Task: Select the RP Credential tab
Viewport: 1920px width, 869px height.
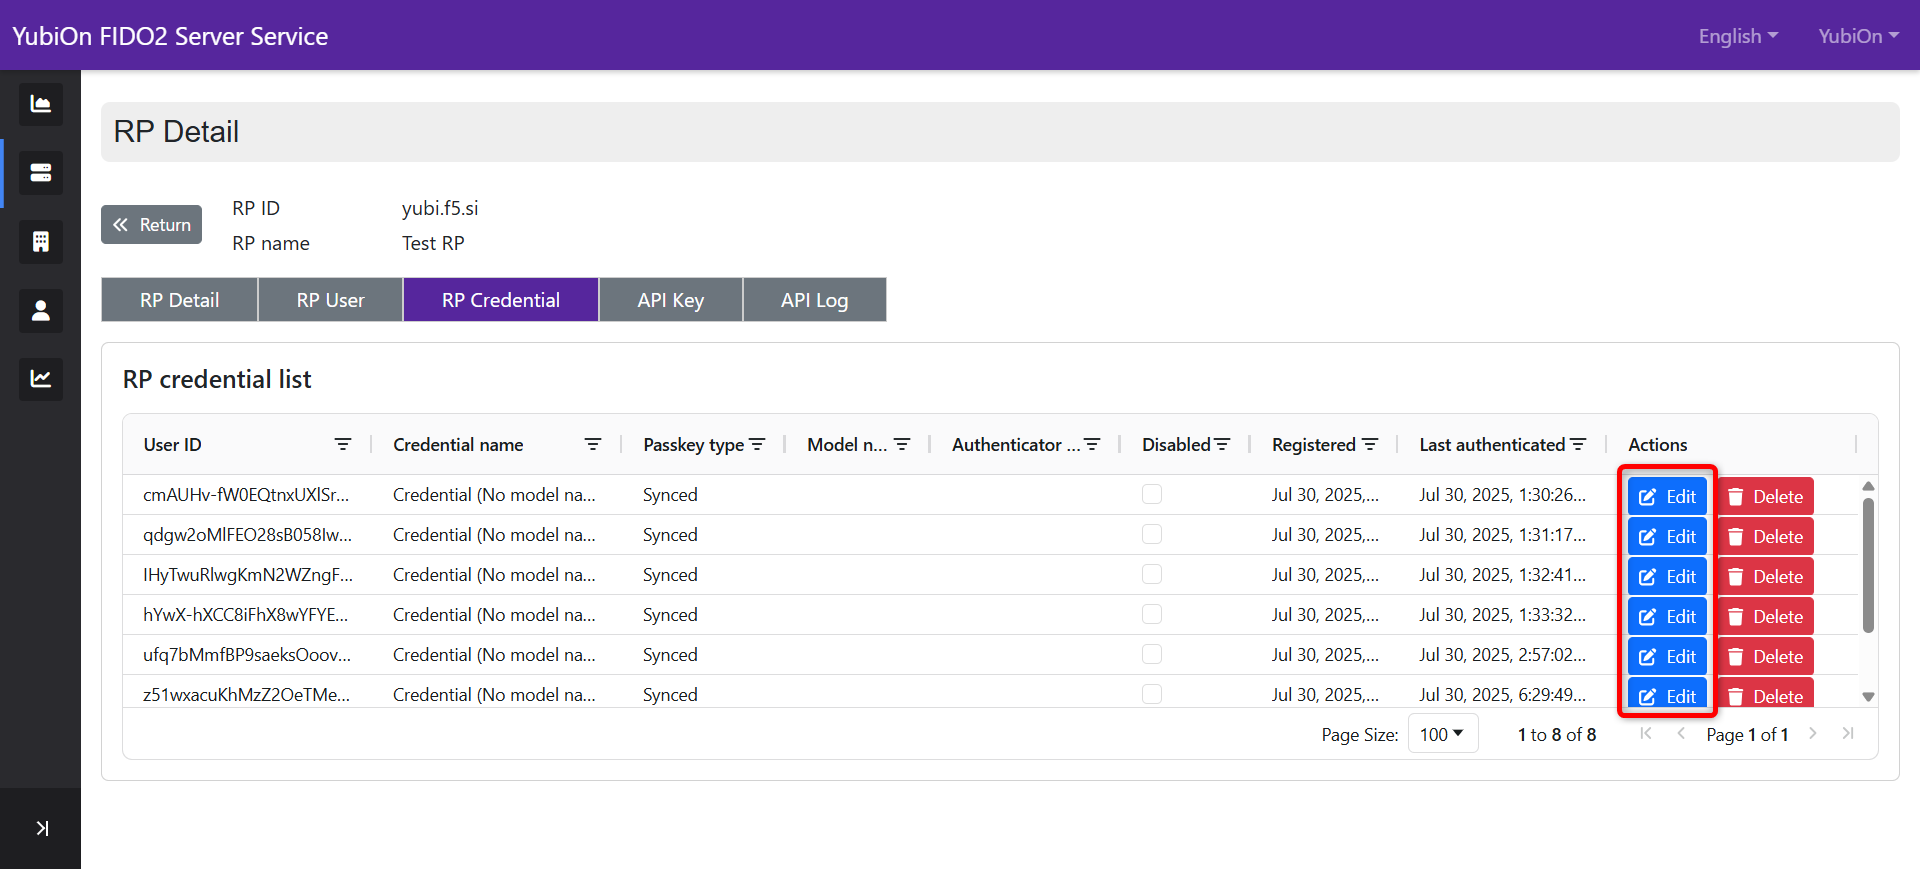Action: pos(501,300)
